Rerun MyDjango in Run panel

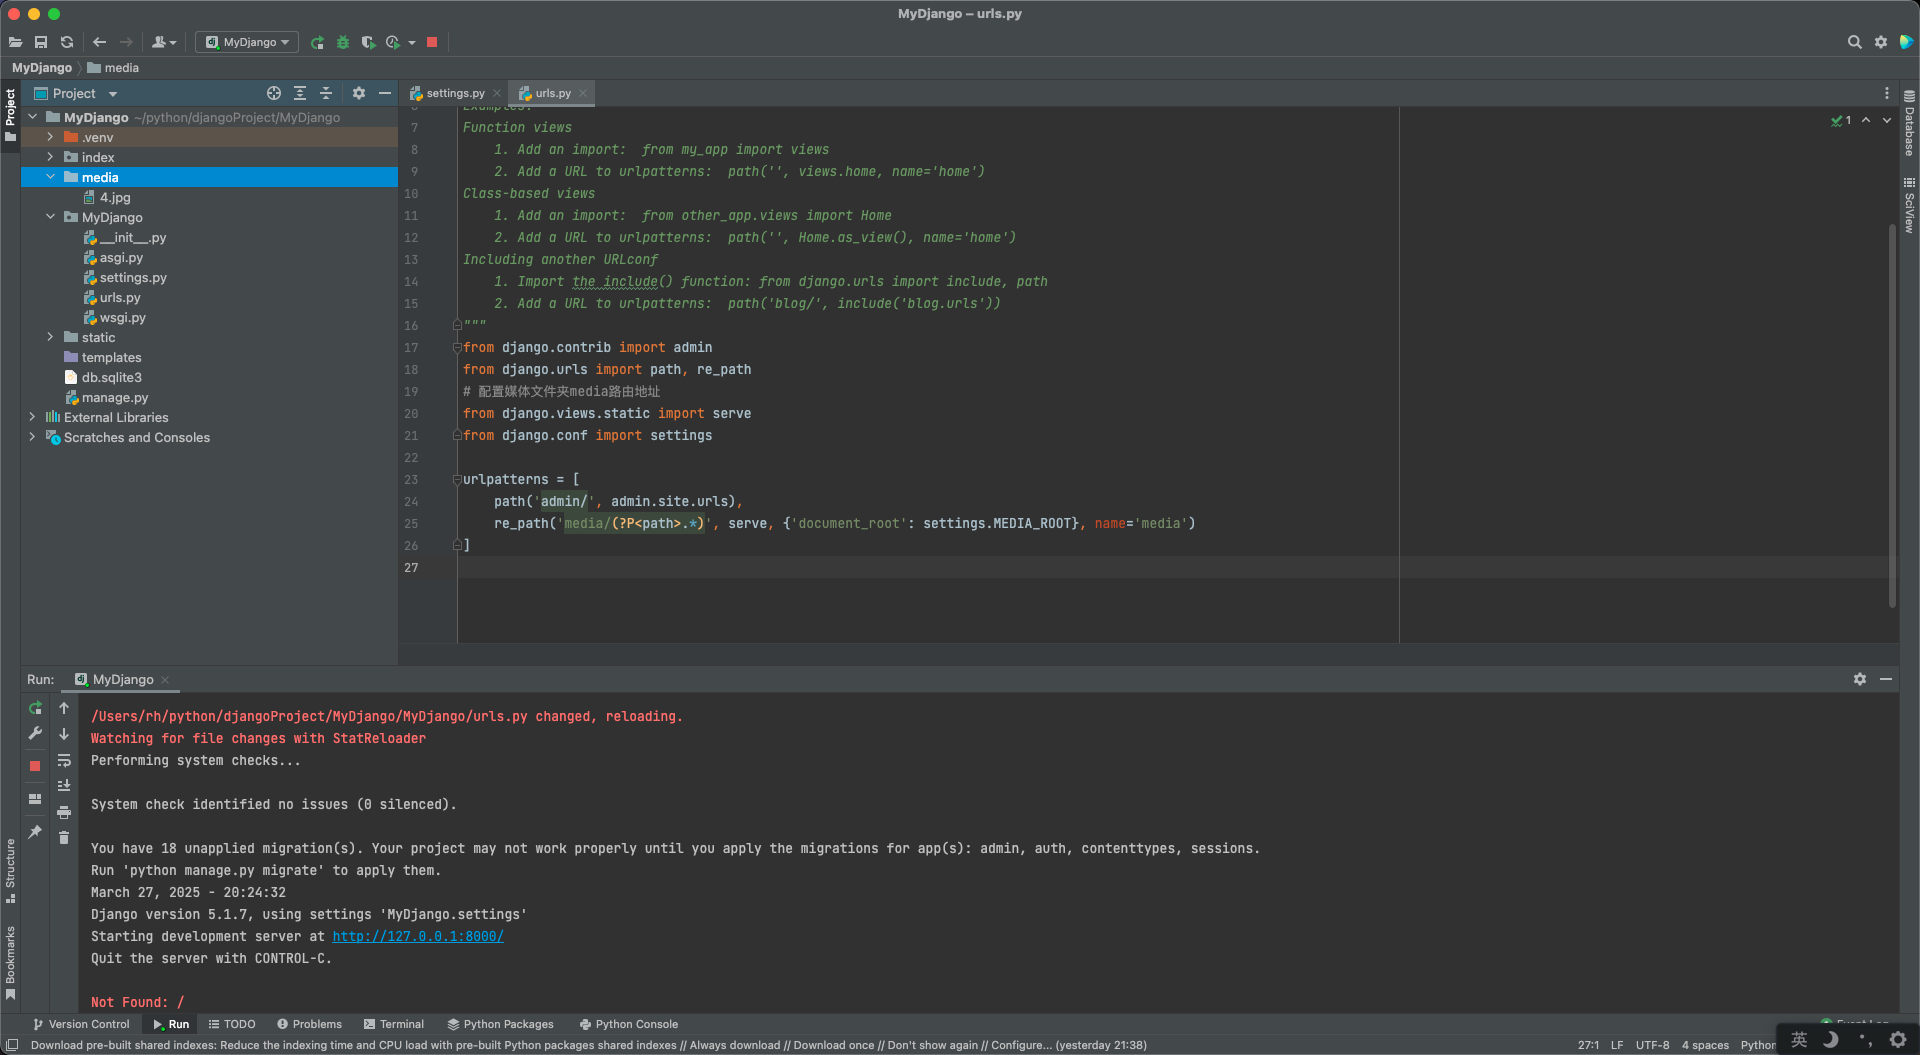click(35, 708)
